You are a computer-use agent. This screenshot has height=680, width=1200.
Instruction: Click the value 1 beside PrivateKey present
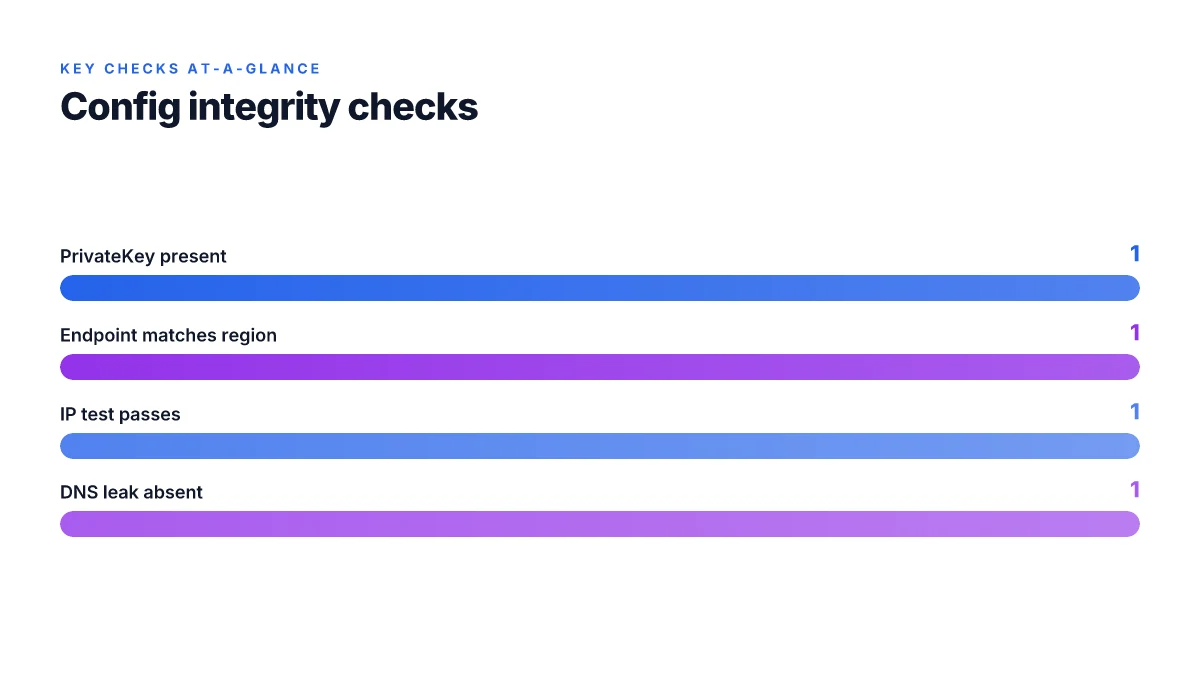coord(1135,254)
